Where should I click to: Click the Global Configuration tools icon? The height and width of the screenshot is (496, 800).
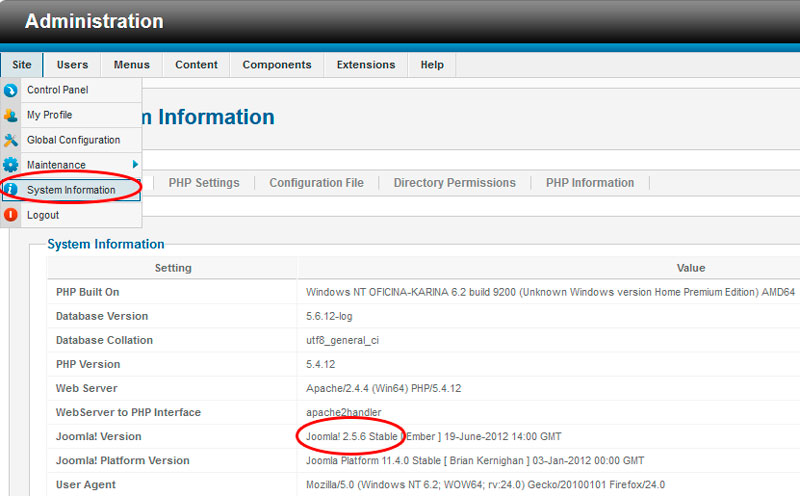(x=11, y=140)
